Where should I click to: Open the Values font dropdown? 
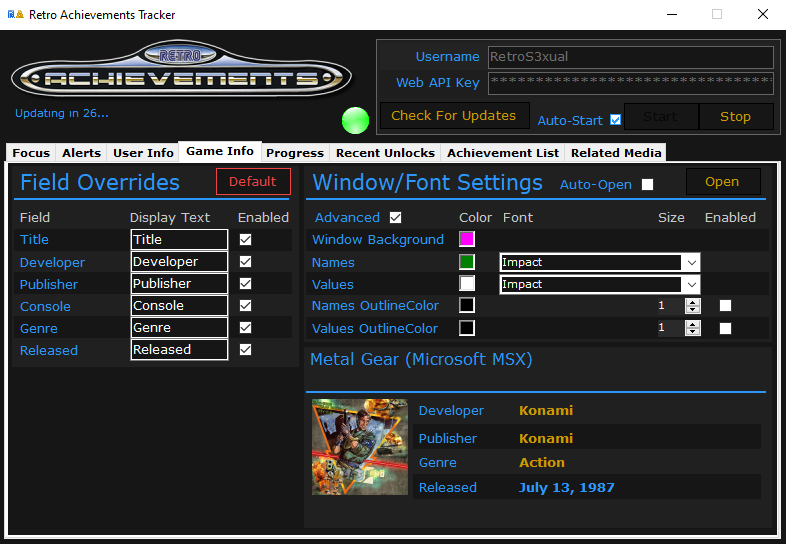coord(692,284)
